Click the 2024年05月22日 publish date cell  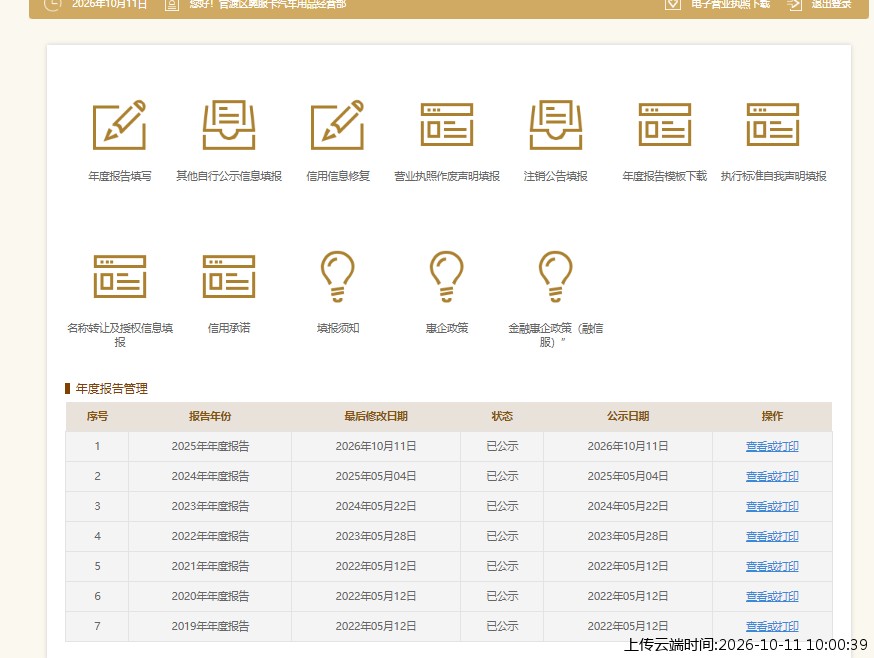(628, 506)
